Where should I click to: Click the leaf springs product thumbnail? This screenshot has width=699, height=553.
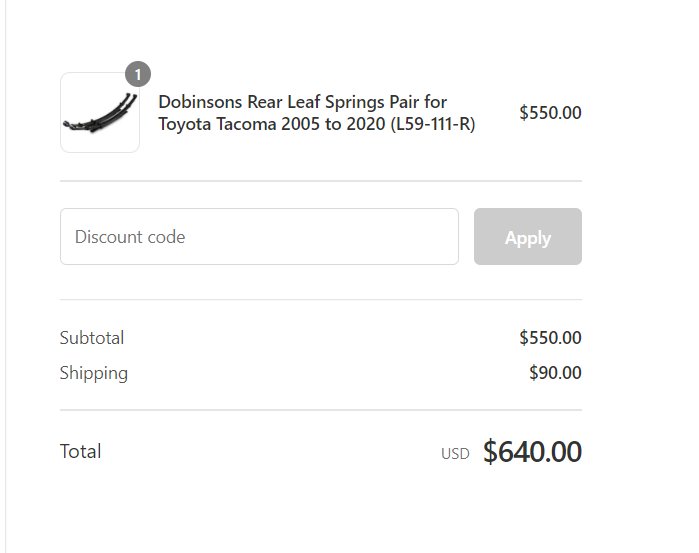tap(100, 112)
